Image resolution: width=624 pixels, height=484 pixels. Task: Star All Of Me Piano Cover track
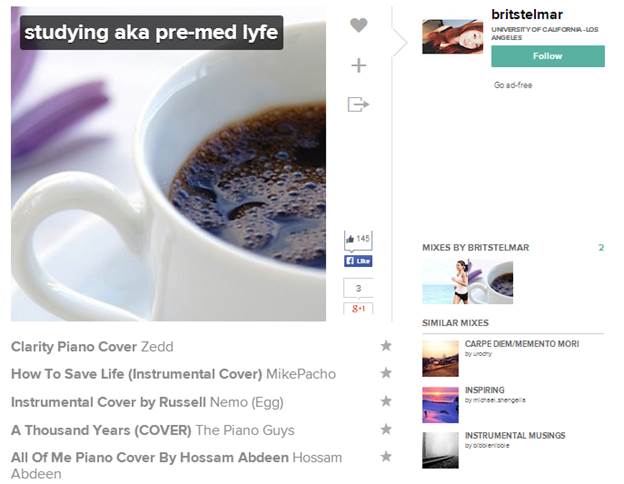pos(386,457)
